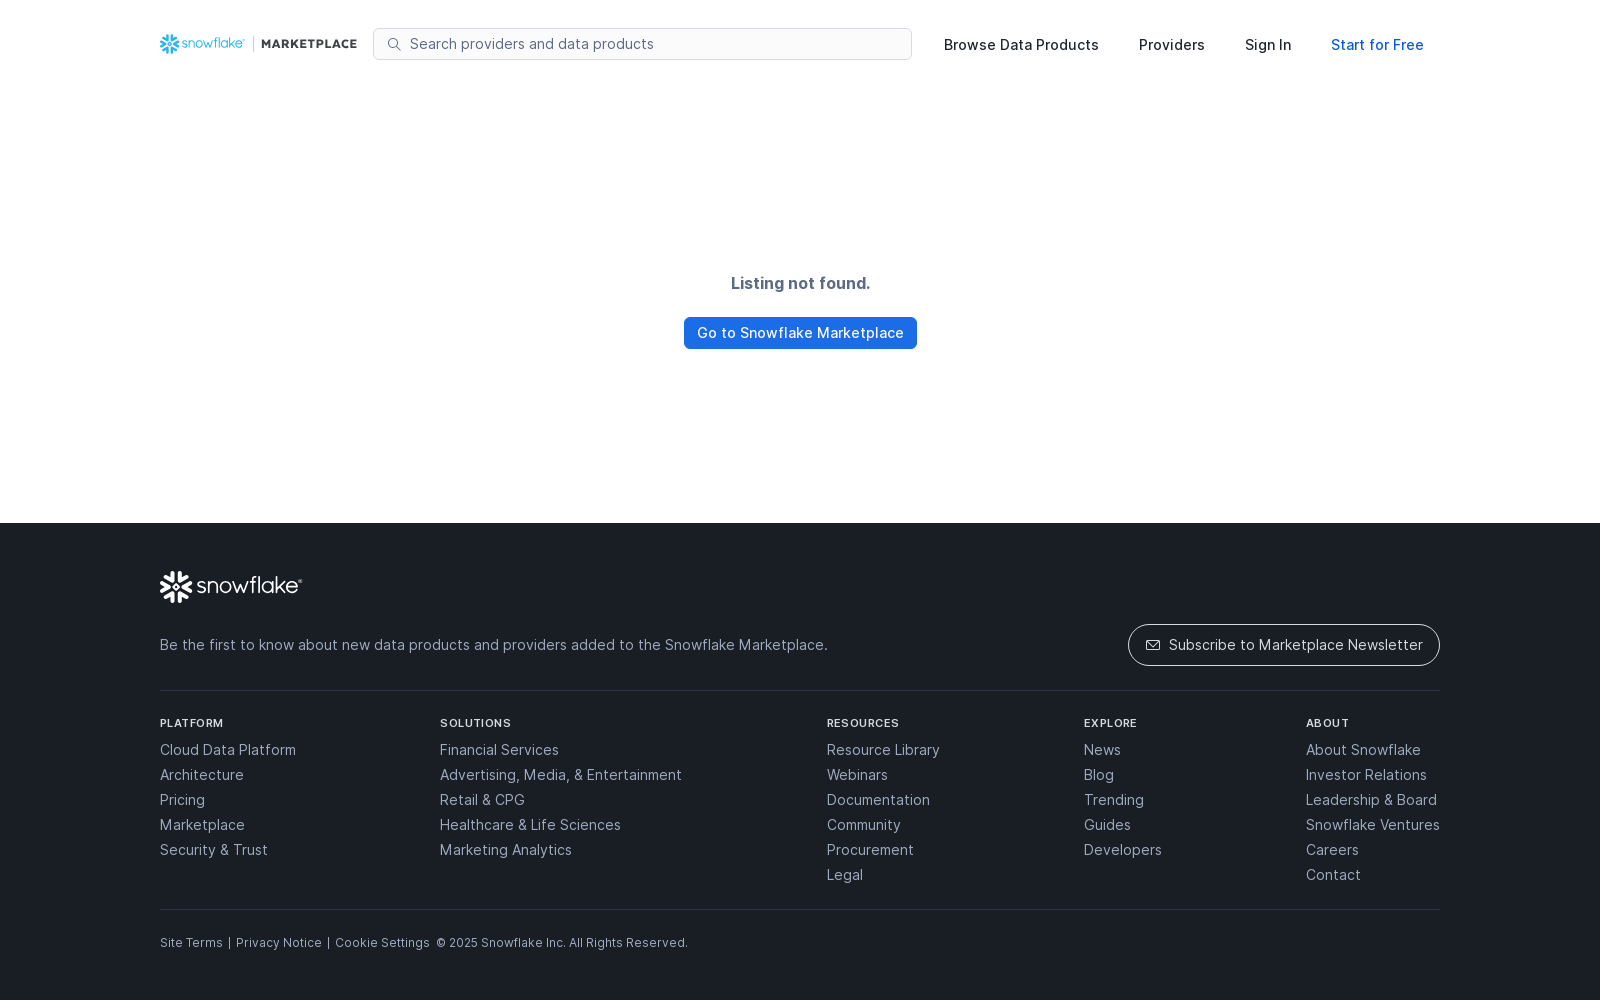Screen dimensions: 1600x1000
Task: Click the RESOURCES footer heading
Action: click(863, 723)
